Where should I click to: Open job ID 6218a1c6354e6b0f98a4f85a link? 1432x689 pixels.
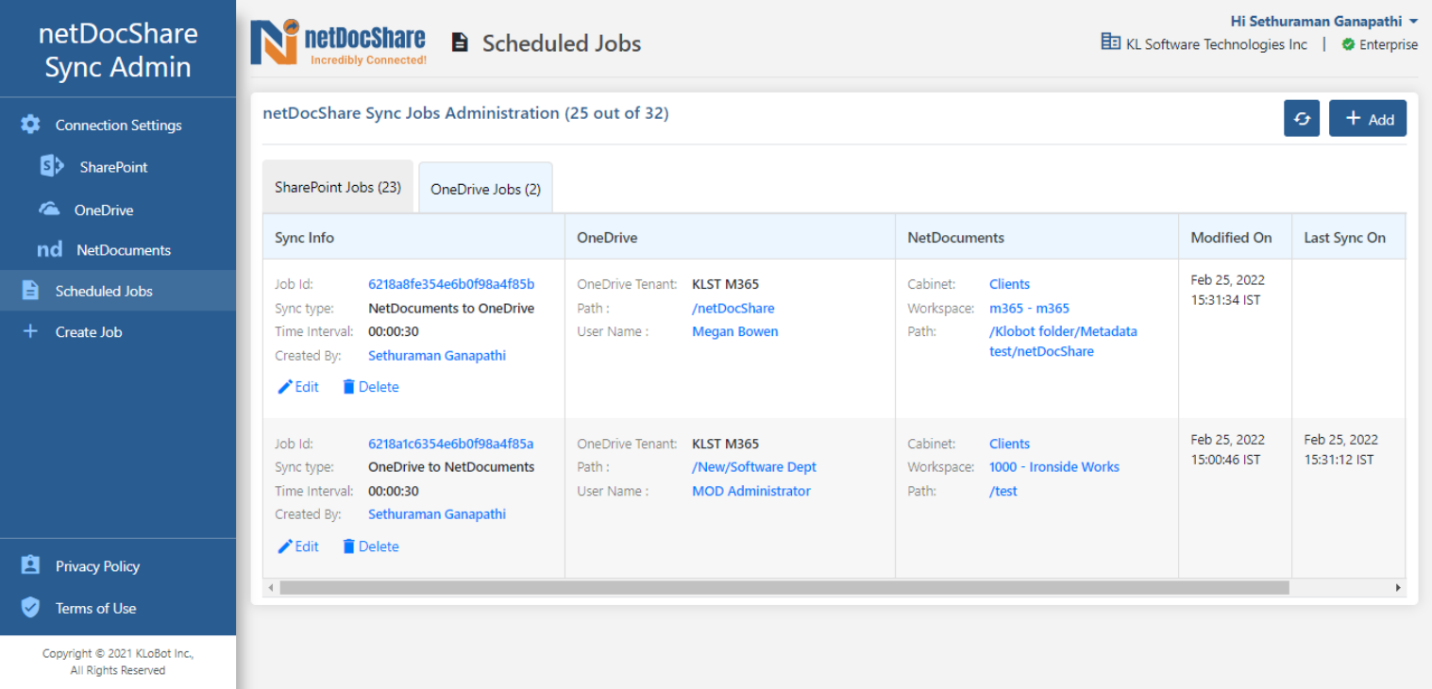pos(451,443)
